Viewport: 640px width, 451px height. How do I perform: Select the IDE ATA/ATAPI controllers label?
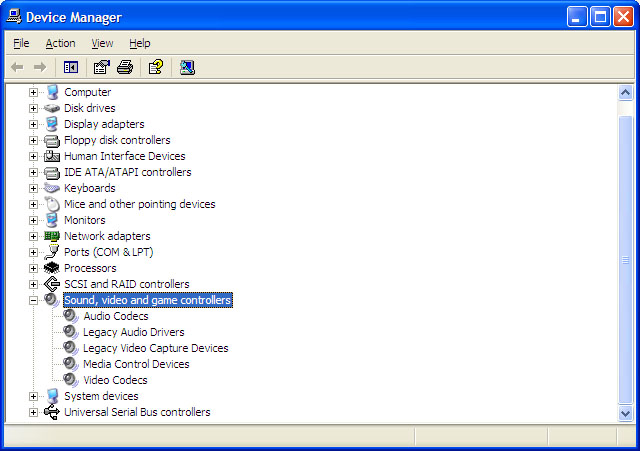pos(128,172)
